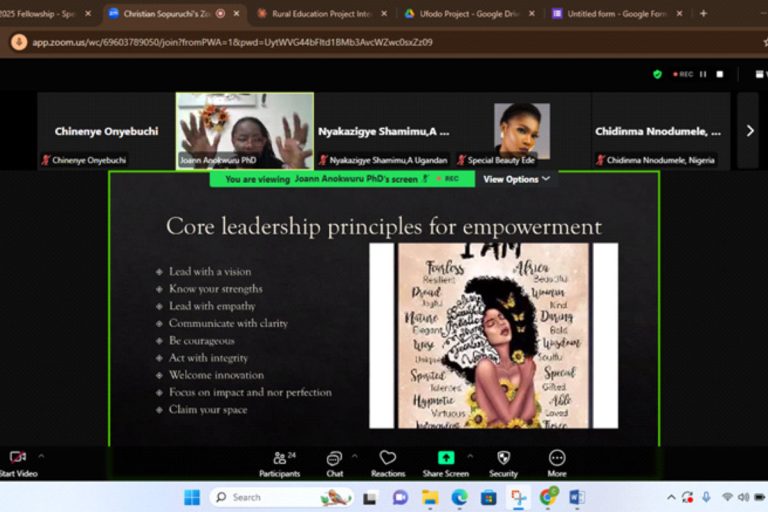Viewport: 768px width, 512px height.
Task: Pause the meeting recording
Action: point(703,74)
